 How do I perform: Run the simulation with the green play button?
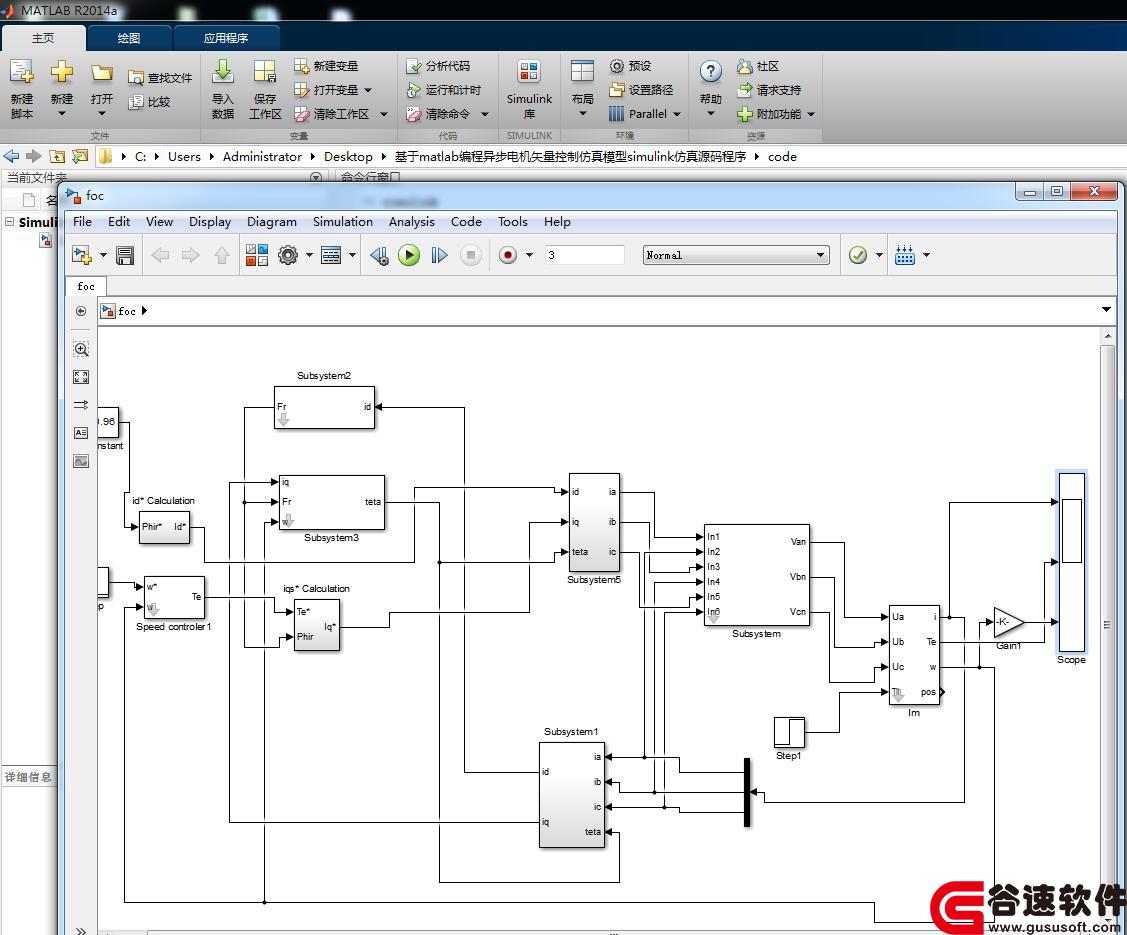point(409,255)
